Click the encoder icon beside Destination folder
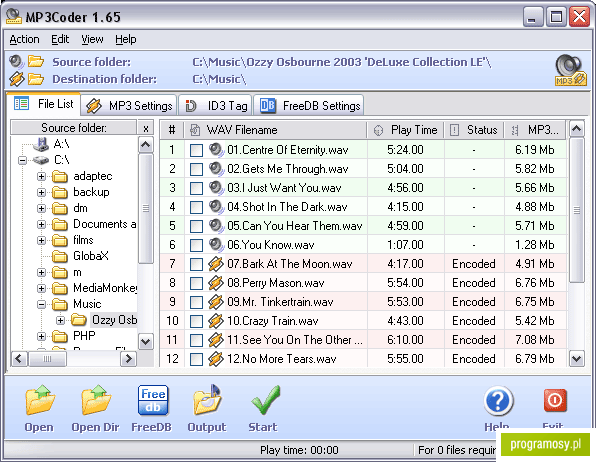The image size is (596, 462). pyautogui.click(x=17, y=79)
